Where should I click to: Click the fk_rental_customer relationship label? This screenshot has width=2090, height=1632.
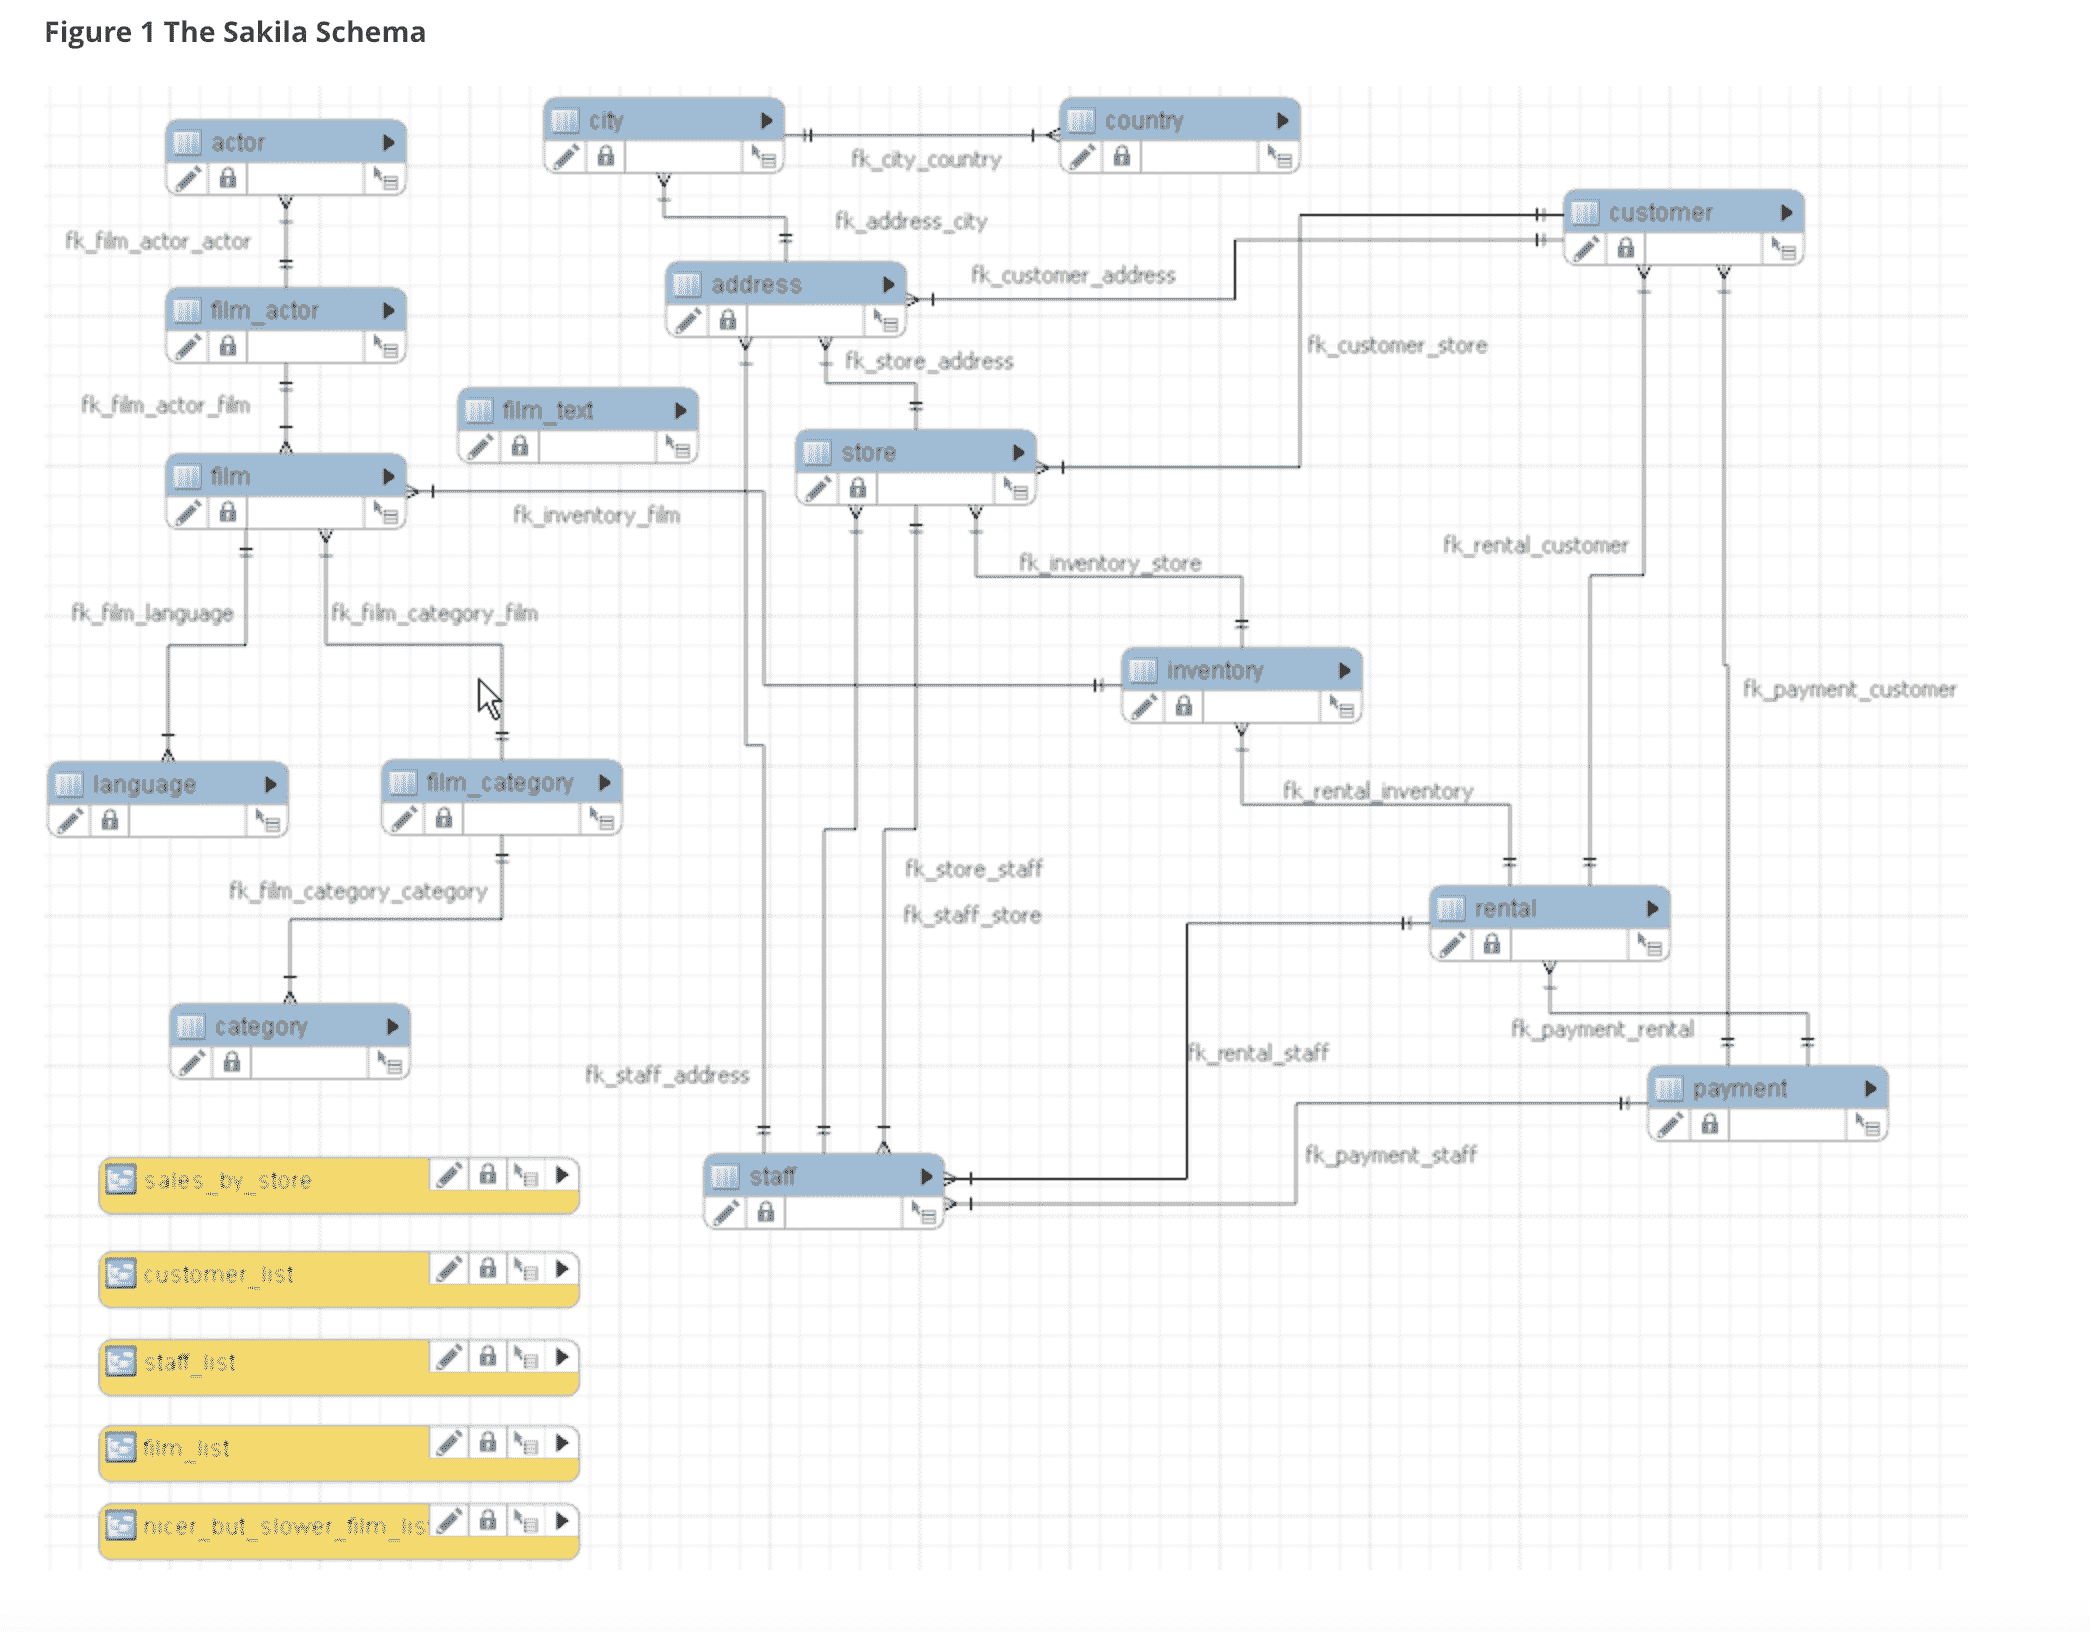coord(1535,546)
